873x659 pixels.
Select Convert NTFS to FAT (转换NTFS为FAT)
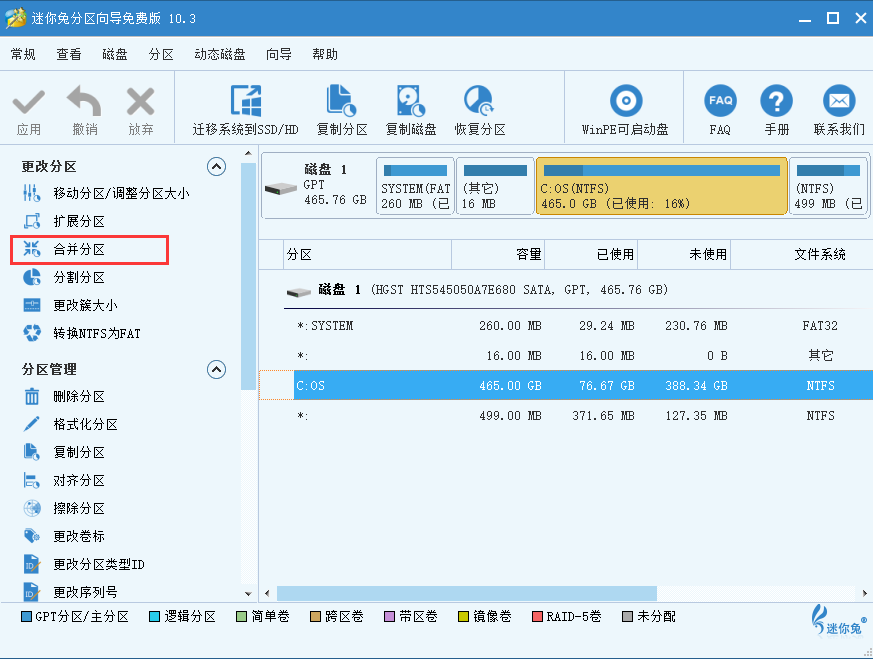[81, 333]
